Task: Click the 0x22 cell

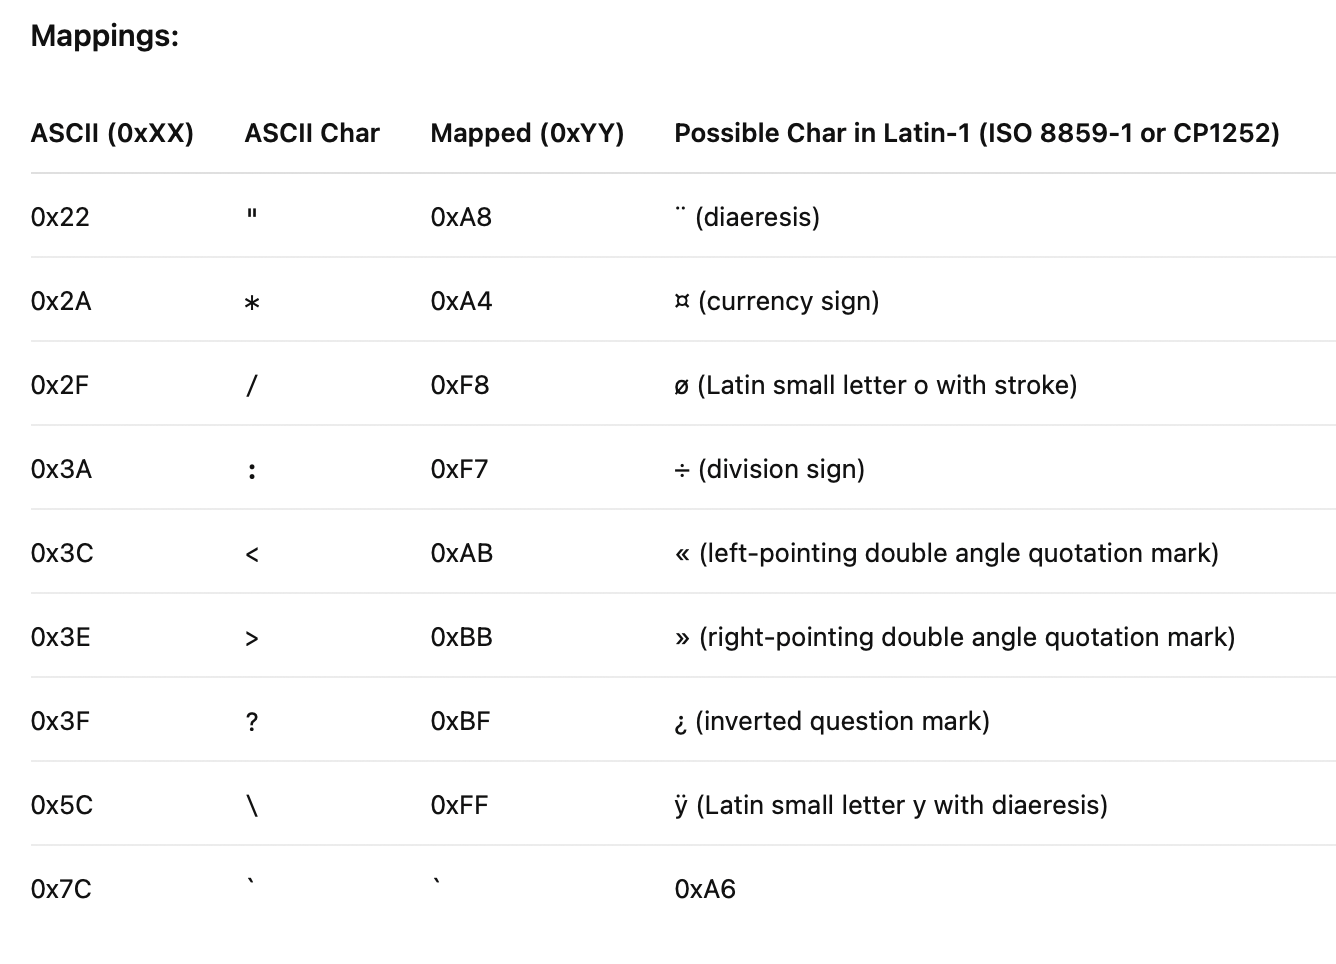Action: 60,217
